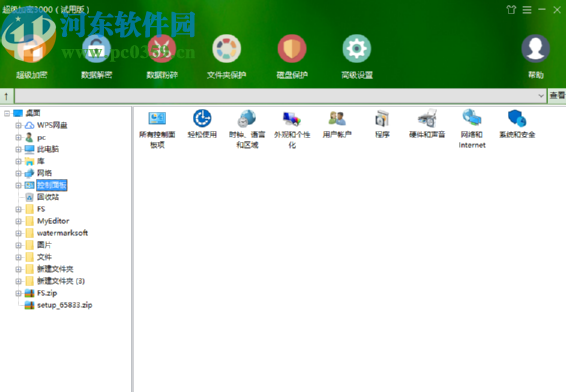Open 系统和安全 shield item

(x=517, y=125)
